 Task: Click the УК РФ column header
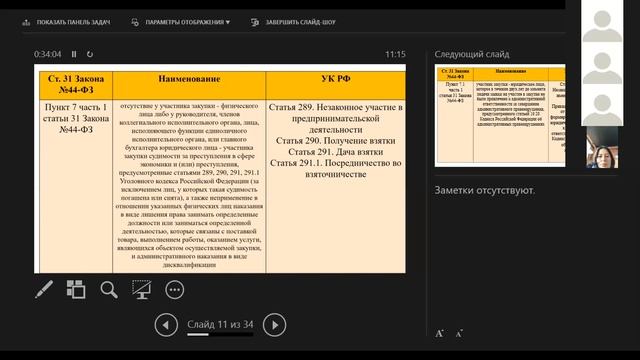tap(336, 85)
